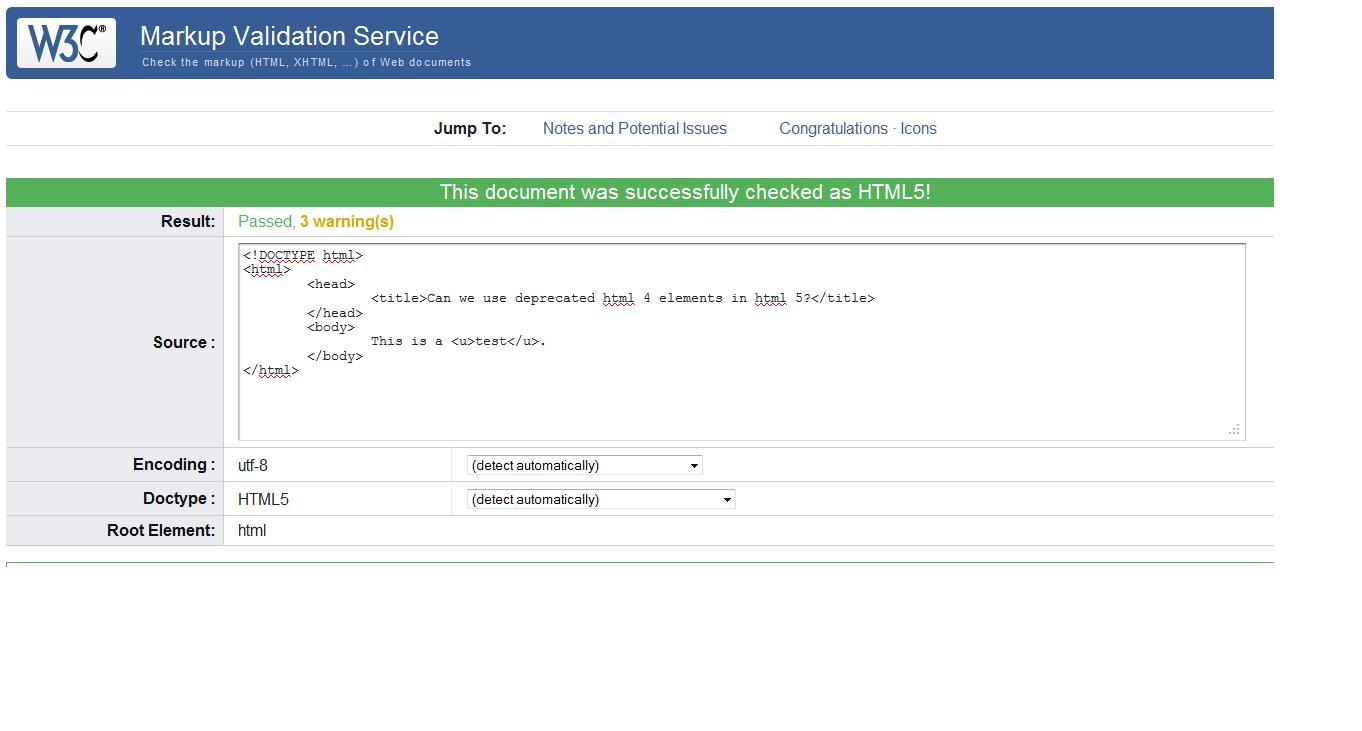Jump to Notes and Potential Issues
The width and height of the screenshot is (1362, 731).
635,128
